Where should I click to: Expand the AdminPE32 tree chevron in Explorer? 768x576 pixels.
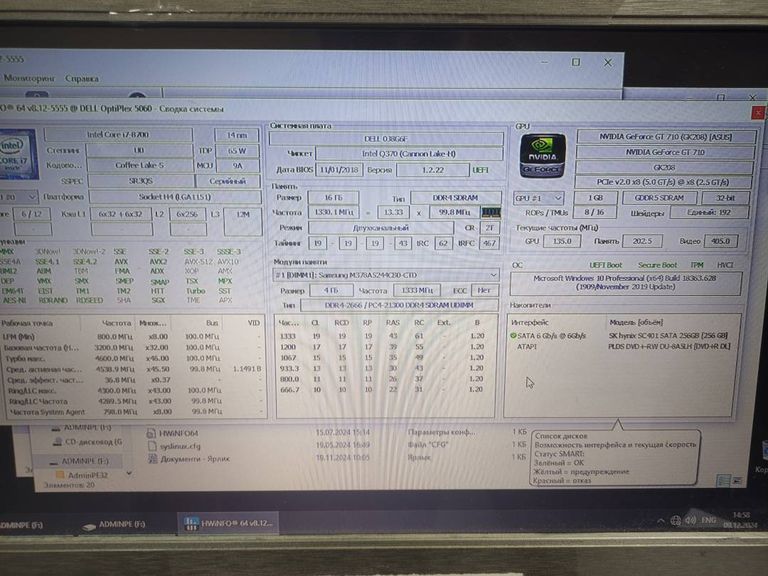tap(128, 474)
